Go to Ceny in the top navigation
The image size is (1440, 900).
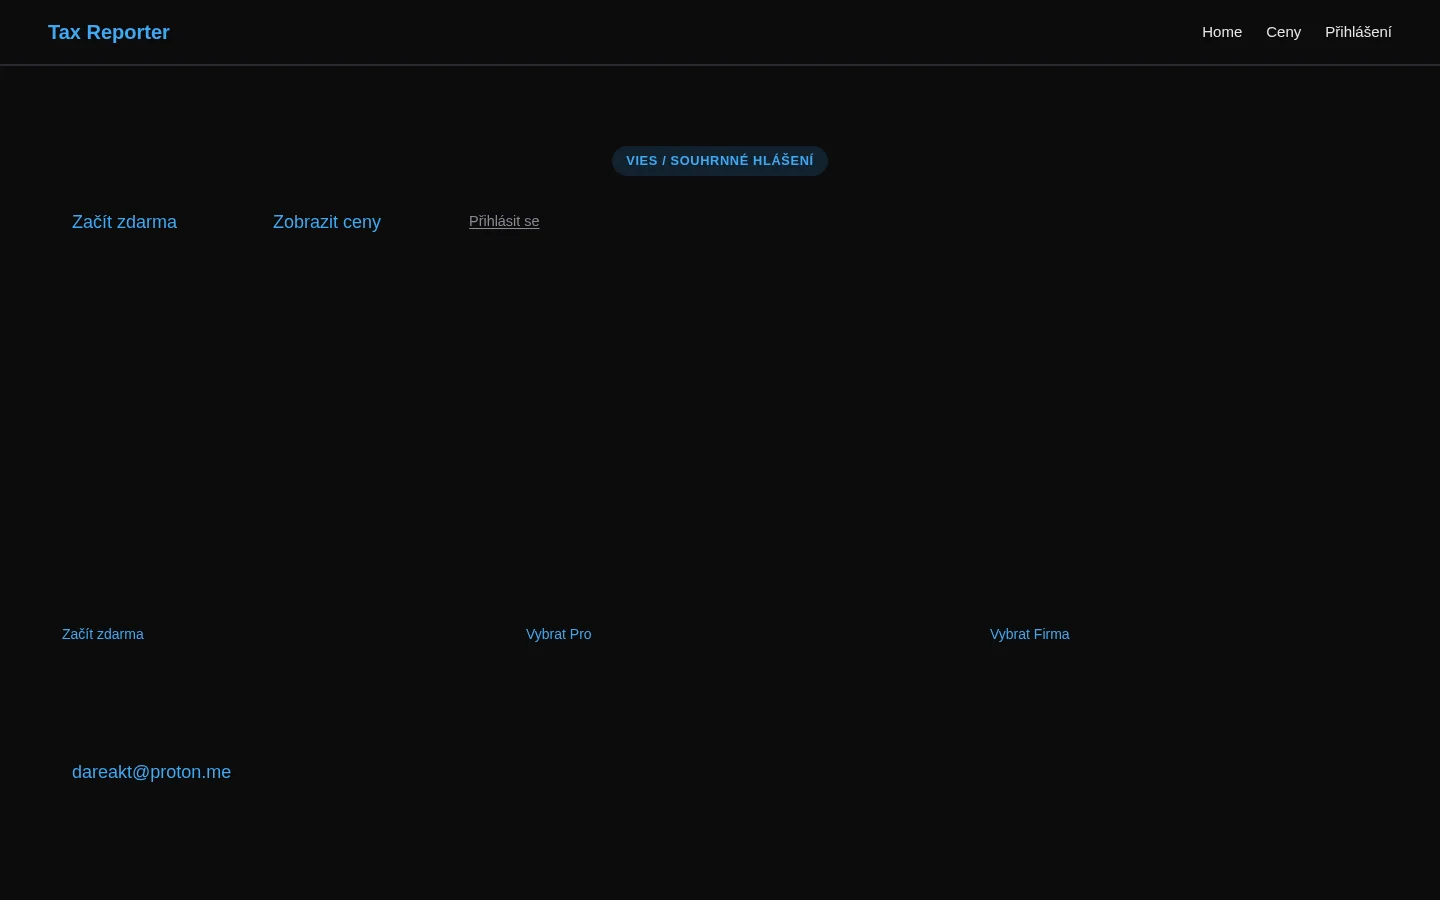click(1283, 32)
